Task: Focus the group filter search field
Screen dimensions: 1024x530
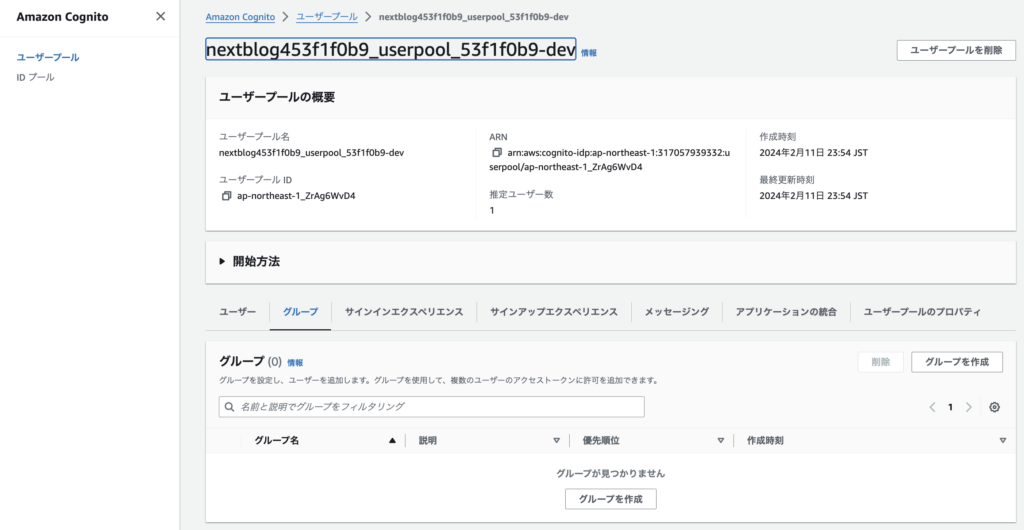Action: tap(432, 407)
